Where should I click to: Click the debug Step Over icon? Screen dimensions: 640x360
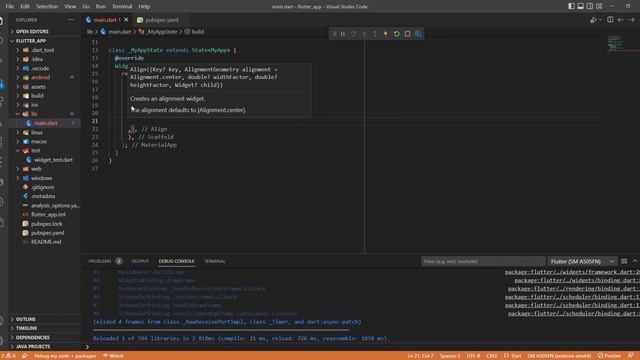coord(353,34)
